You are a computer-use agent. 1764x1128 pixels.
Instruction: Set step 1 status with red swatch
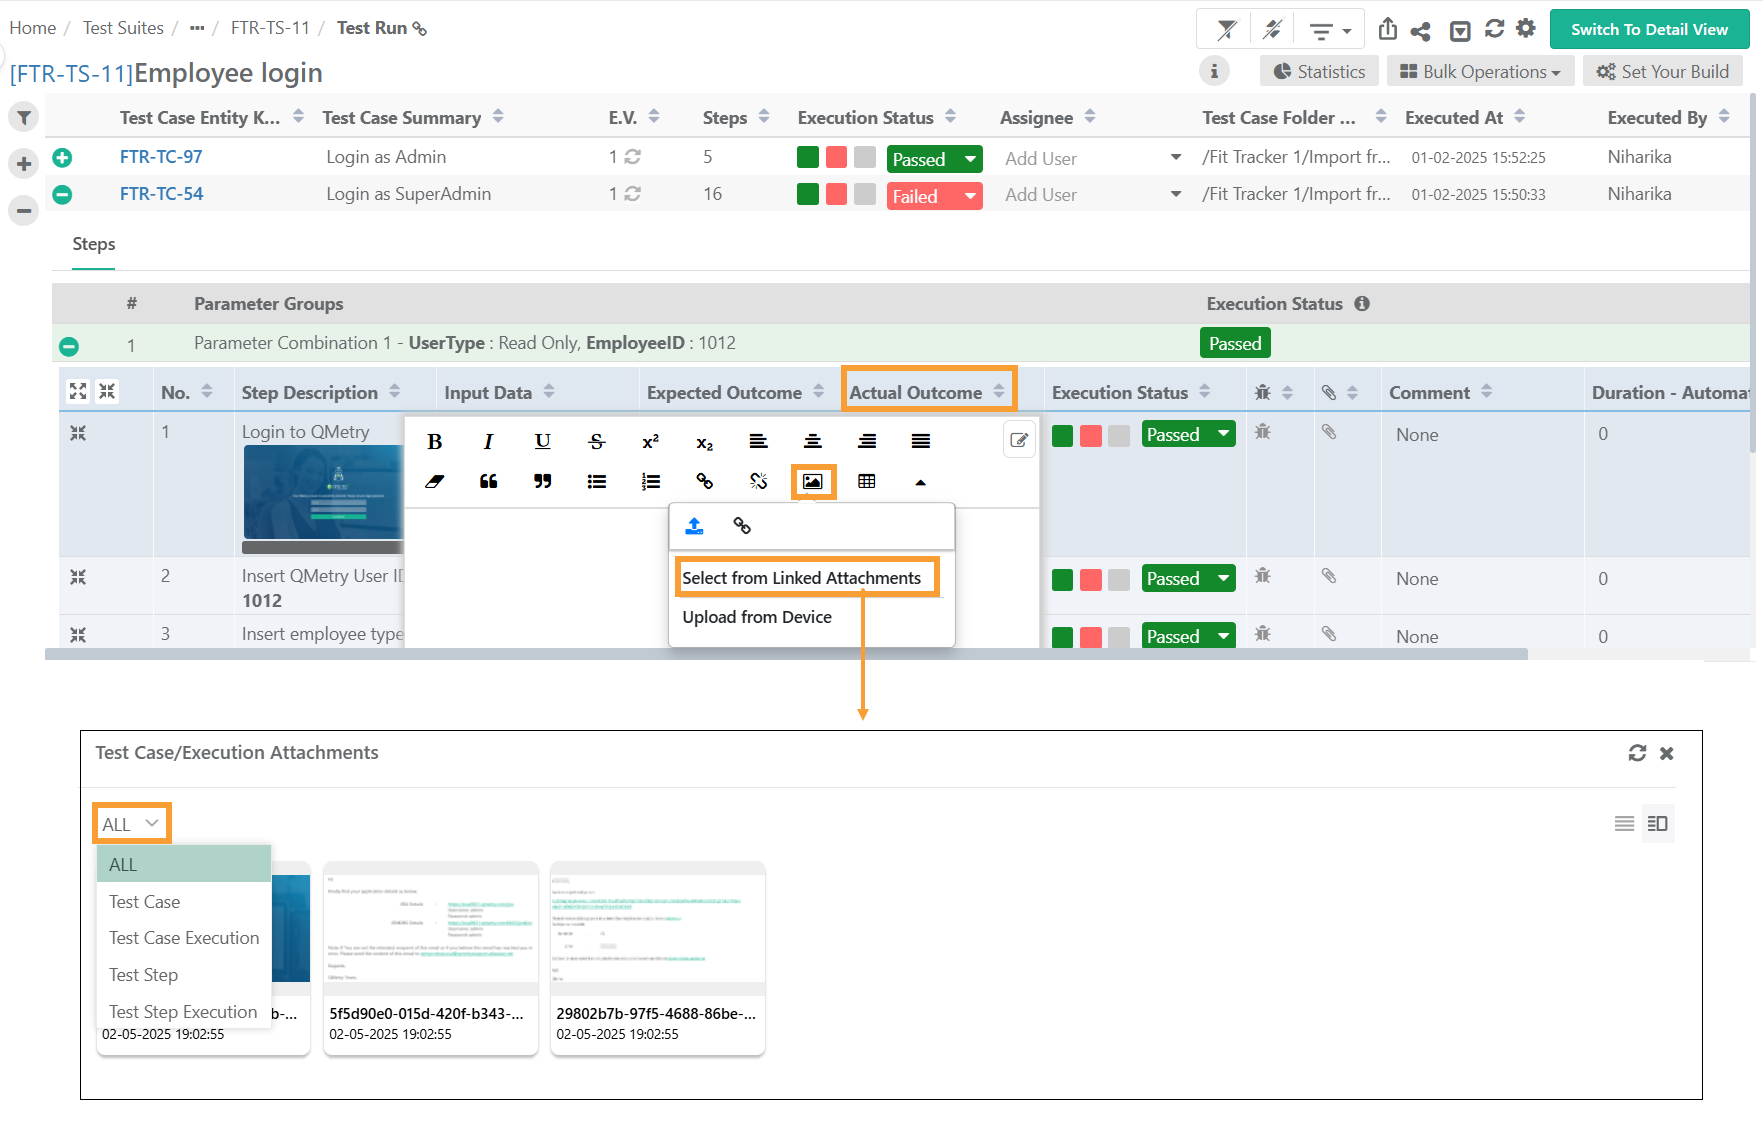point(1090,436)
